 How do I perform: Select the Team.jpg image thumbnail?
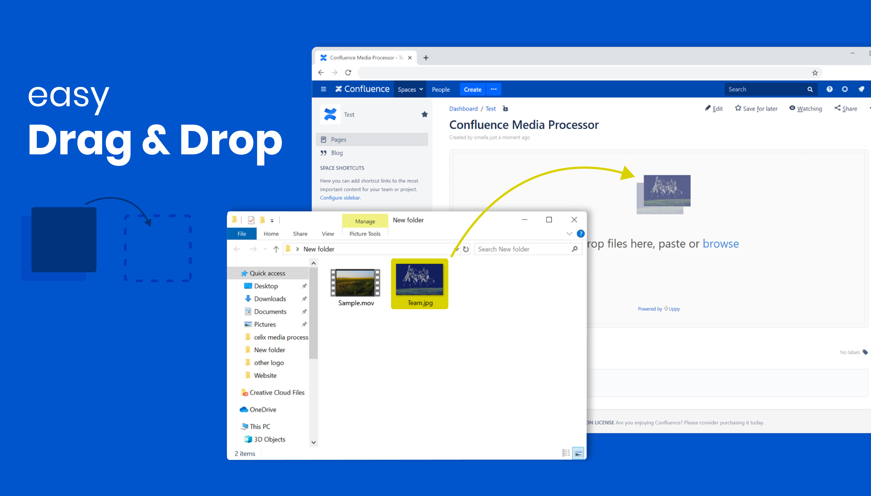point(419,280)
